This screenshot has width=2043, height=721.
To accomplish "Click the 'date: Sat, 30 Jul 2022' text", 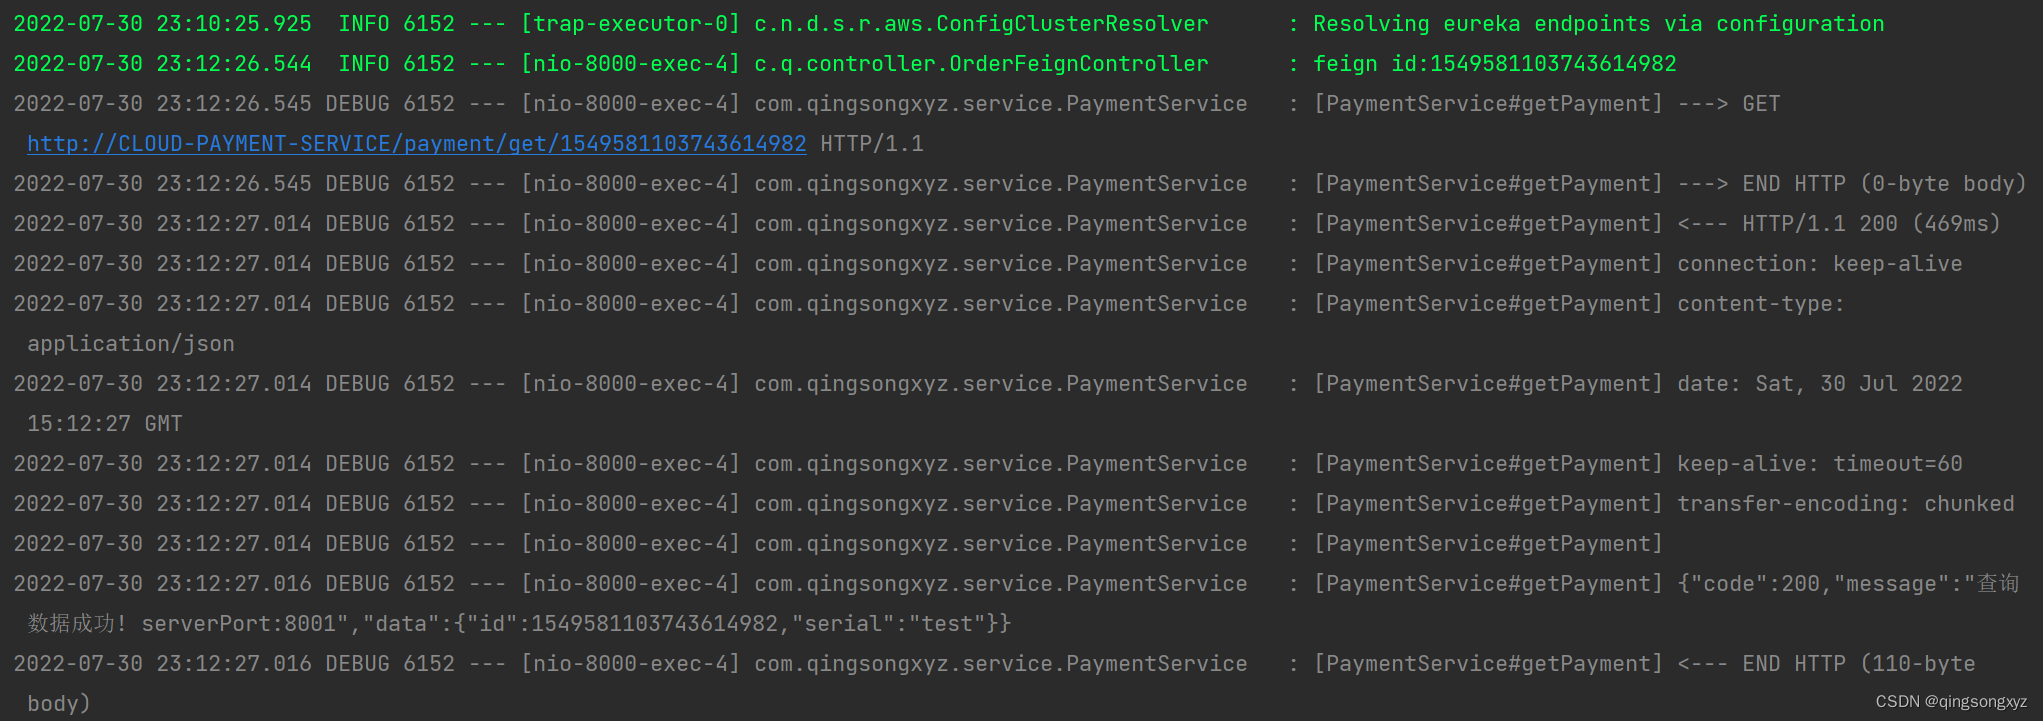I will (1820, 384).
